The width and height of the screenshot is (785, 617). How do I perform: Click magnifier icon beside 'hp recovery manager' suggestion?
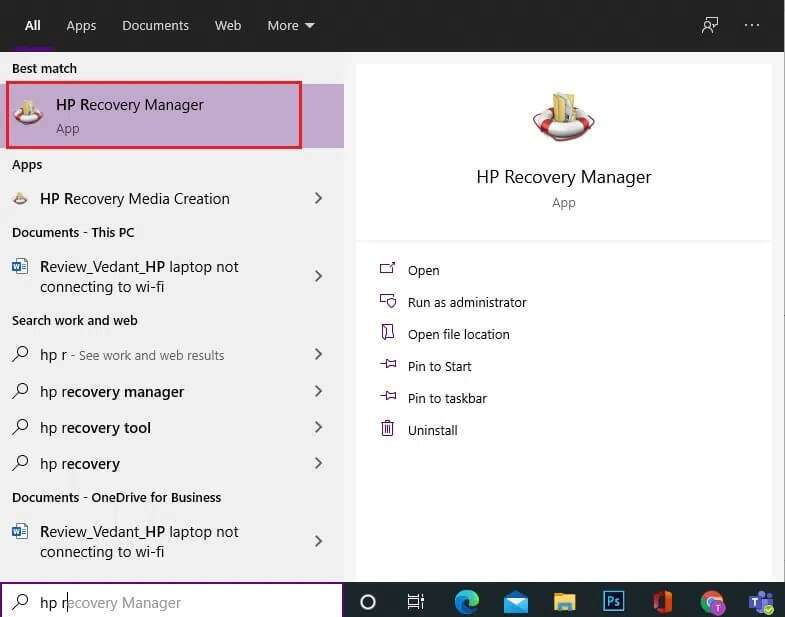pyautogui.click(x=20, y=391)
